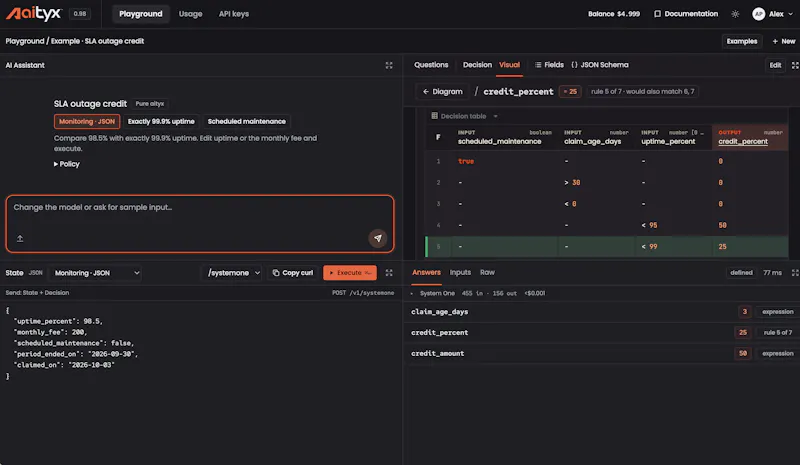
Task: Click the Examples button
Action: [x=741, y=41]
